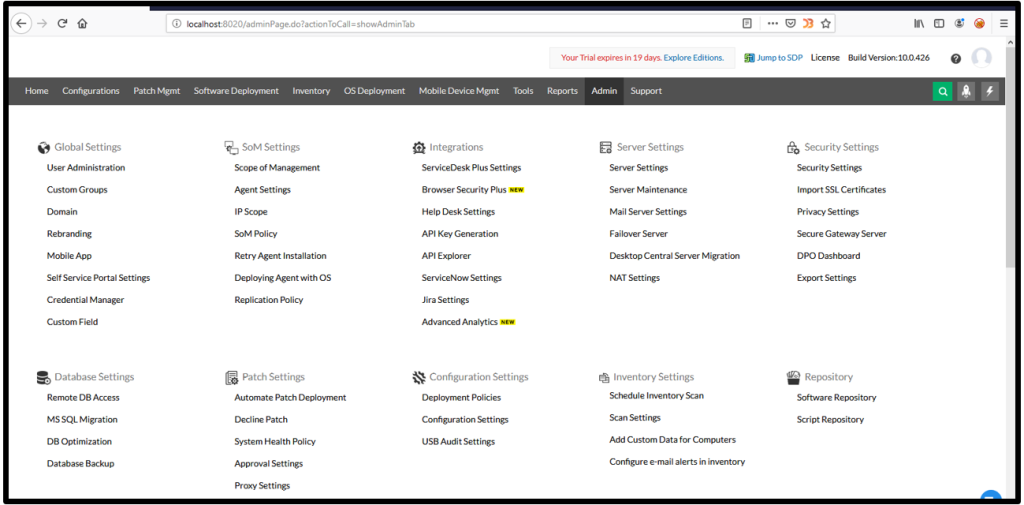The height and width of the screenshot is (505, 1024).
Task: Open the rocket quick launch icon
Action: click(x=966, y=91)
